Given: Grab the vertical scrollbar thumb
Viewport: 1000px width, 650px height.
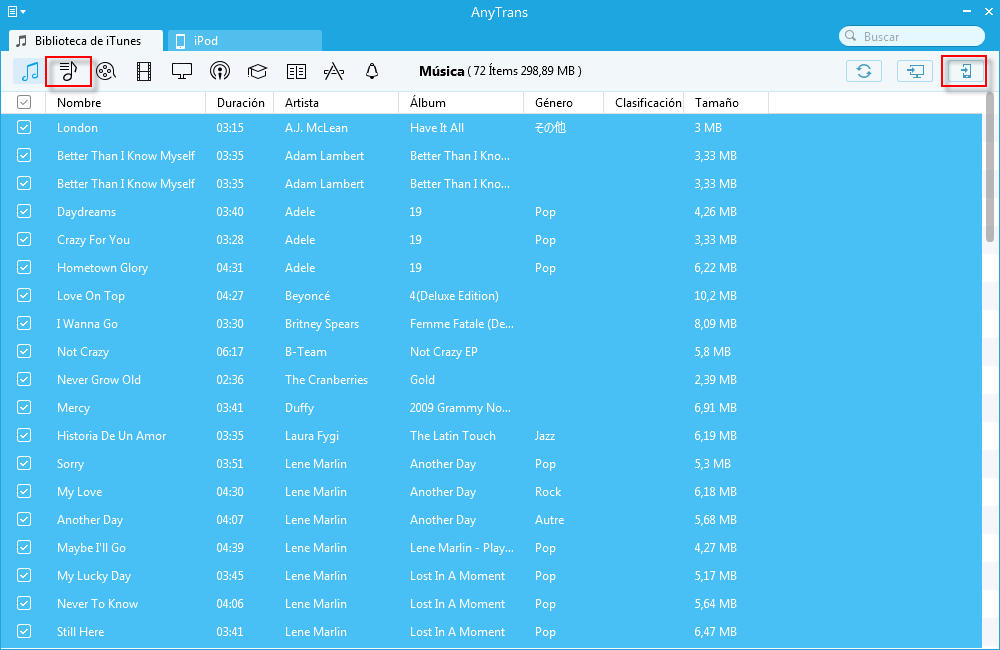Looking at the screenshot, I should tap(990, 167).
